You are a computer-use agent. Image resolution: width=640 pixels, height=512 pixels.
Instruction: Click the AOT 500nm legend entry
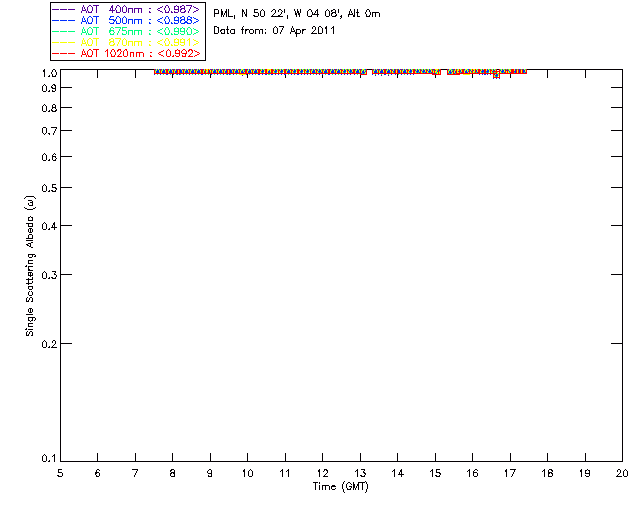(126, 20)
